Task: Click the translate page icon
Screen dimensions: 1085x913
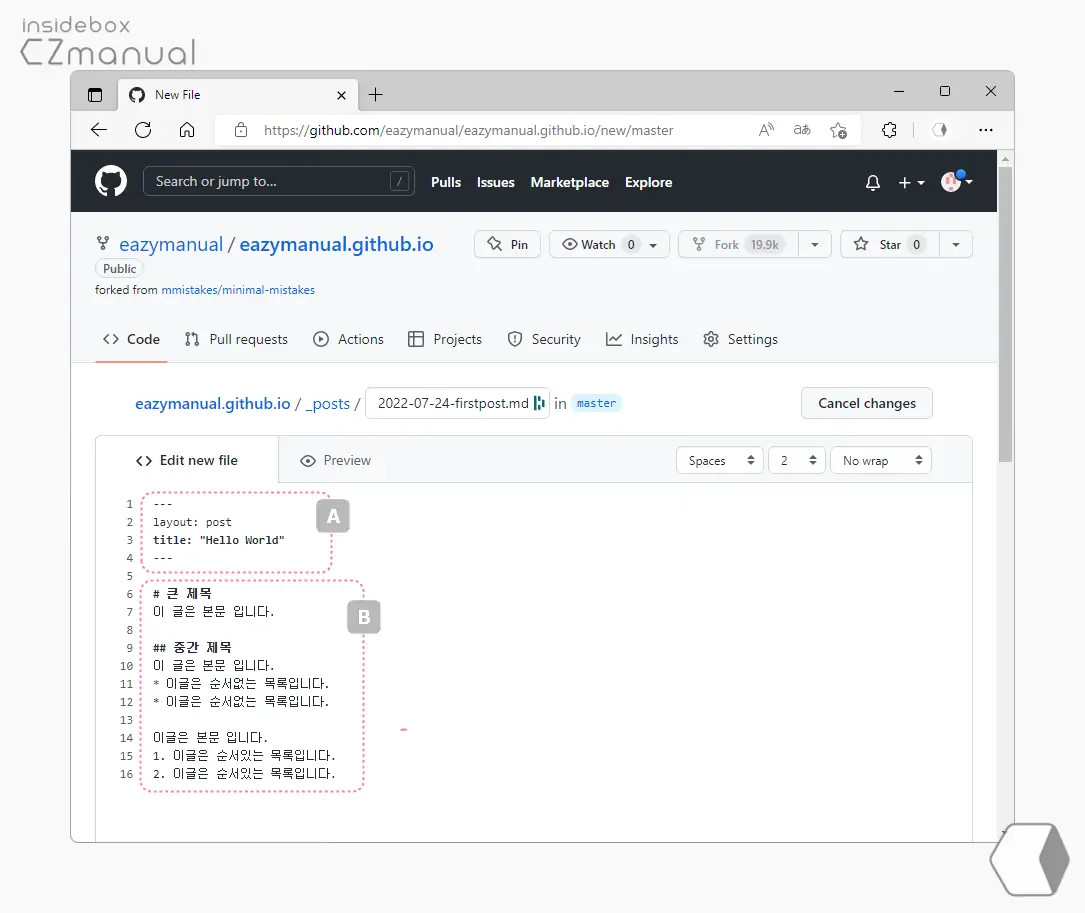Action: (802, 130)
